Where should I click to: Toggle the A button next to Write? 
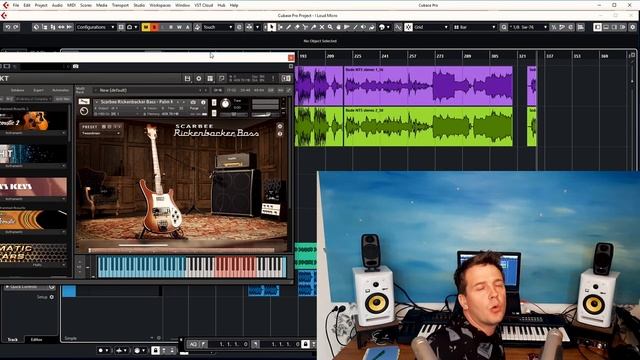click(187, 27)
